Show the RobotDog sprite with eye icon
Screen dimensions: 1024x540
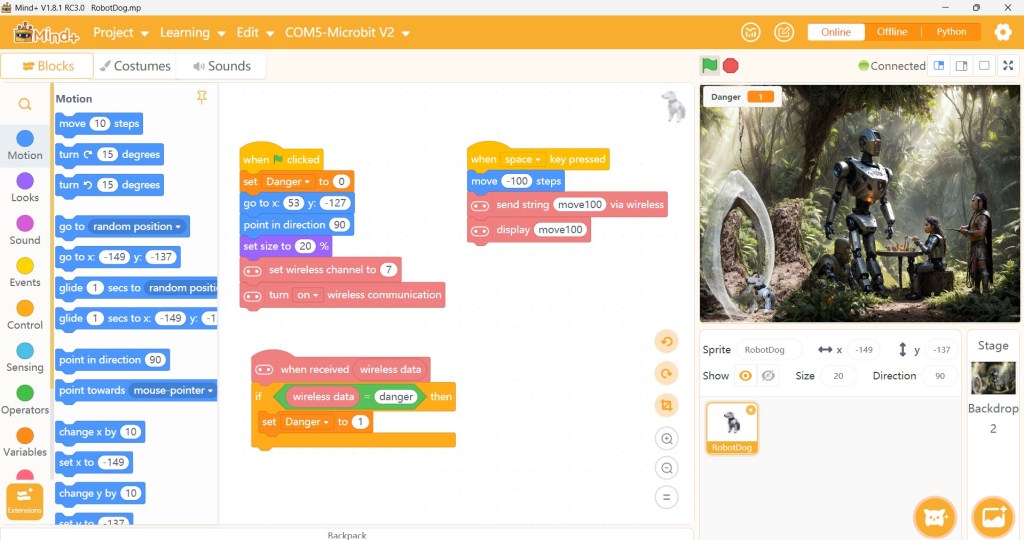(745, 376)
